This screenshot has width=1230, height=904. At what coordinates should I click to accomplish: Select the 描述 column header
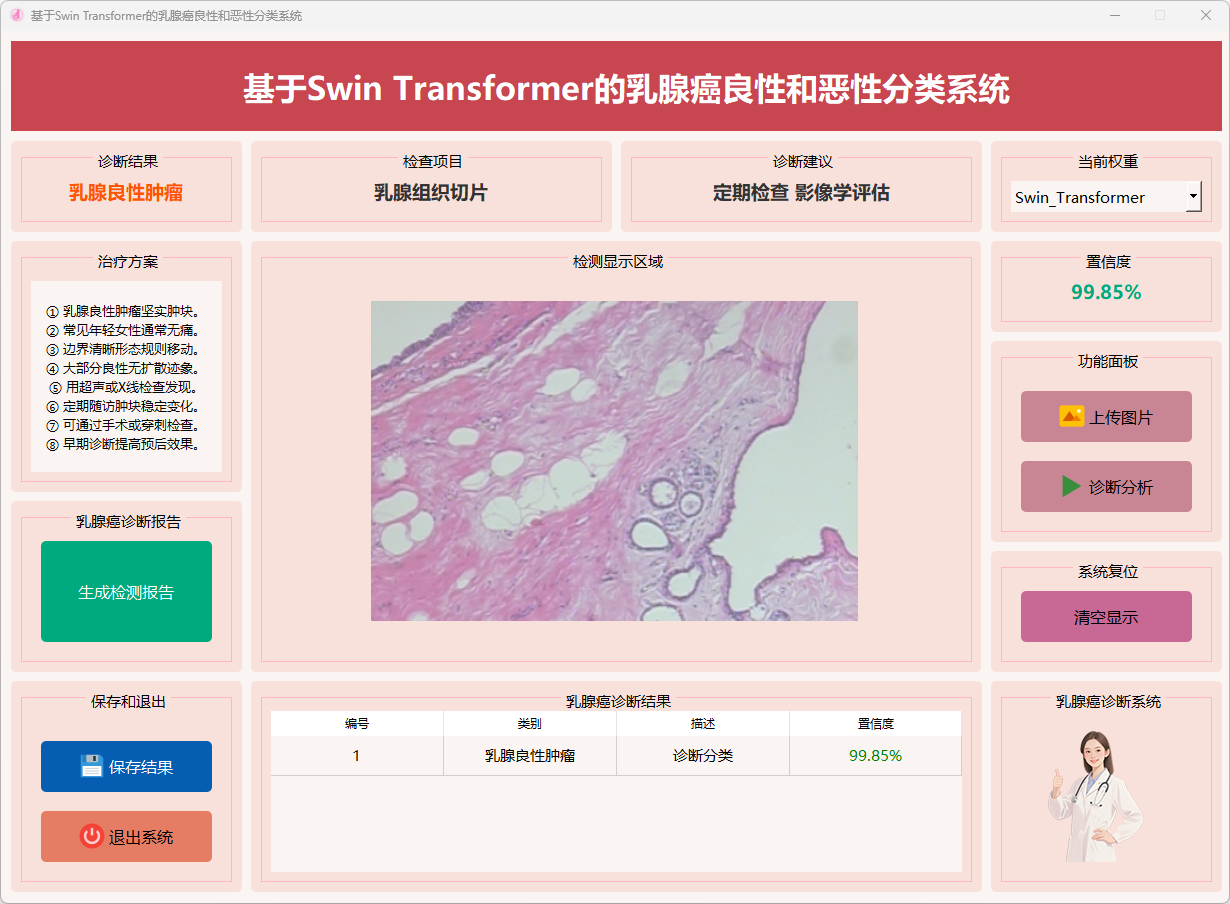(x=703, y=724)
